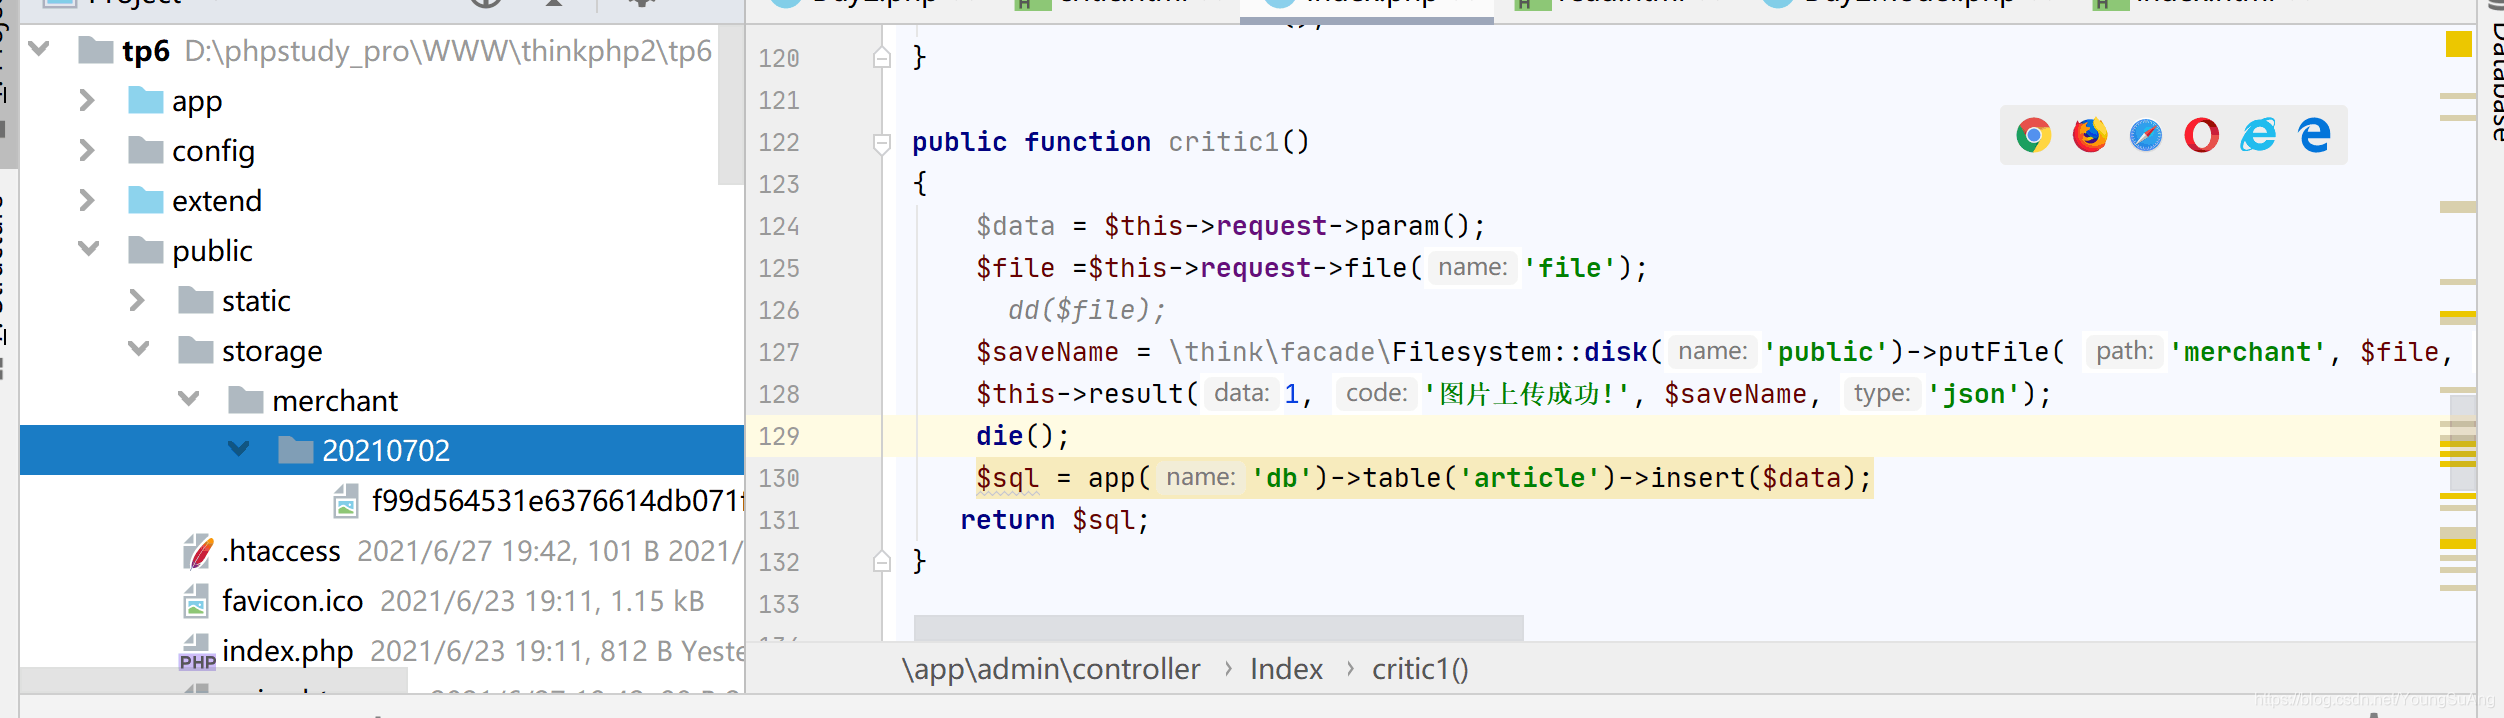Click fold end marker at line 120

click(882, 58)
